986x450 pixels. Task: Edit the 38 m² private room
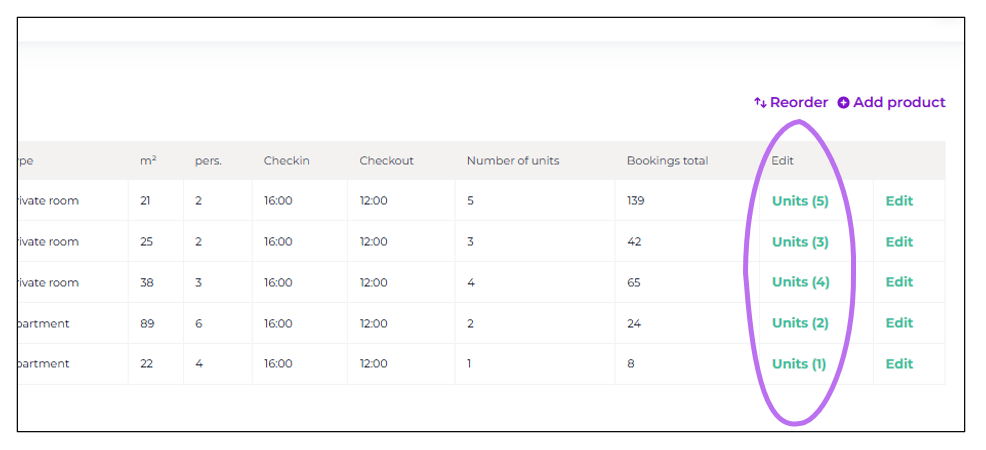899,282
